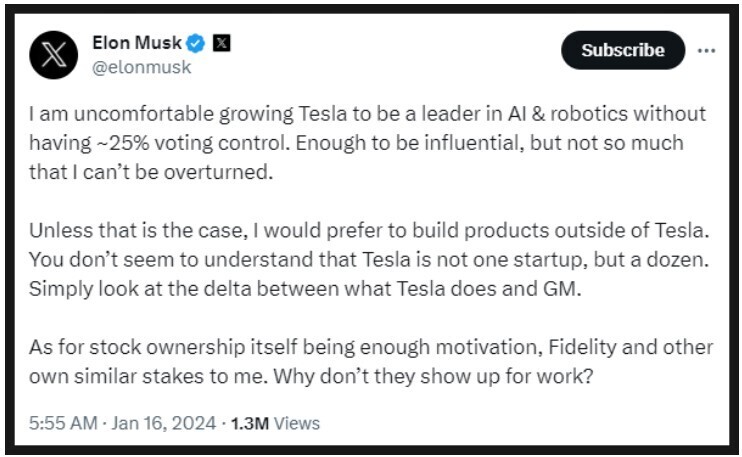Open the three-dot more options menu
The height and width of the screenshot is (457, 742).
(707, 50)
